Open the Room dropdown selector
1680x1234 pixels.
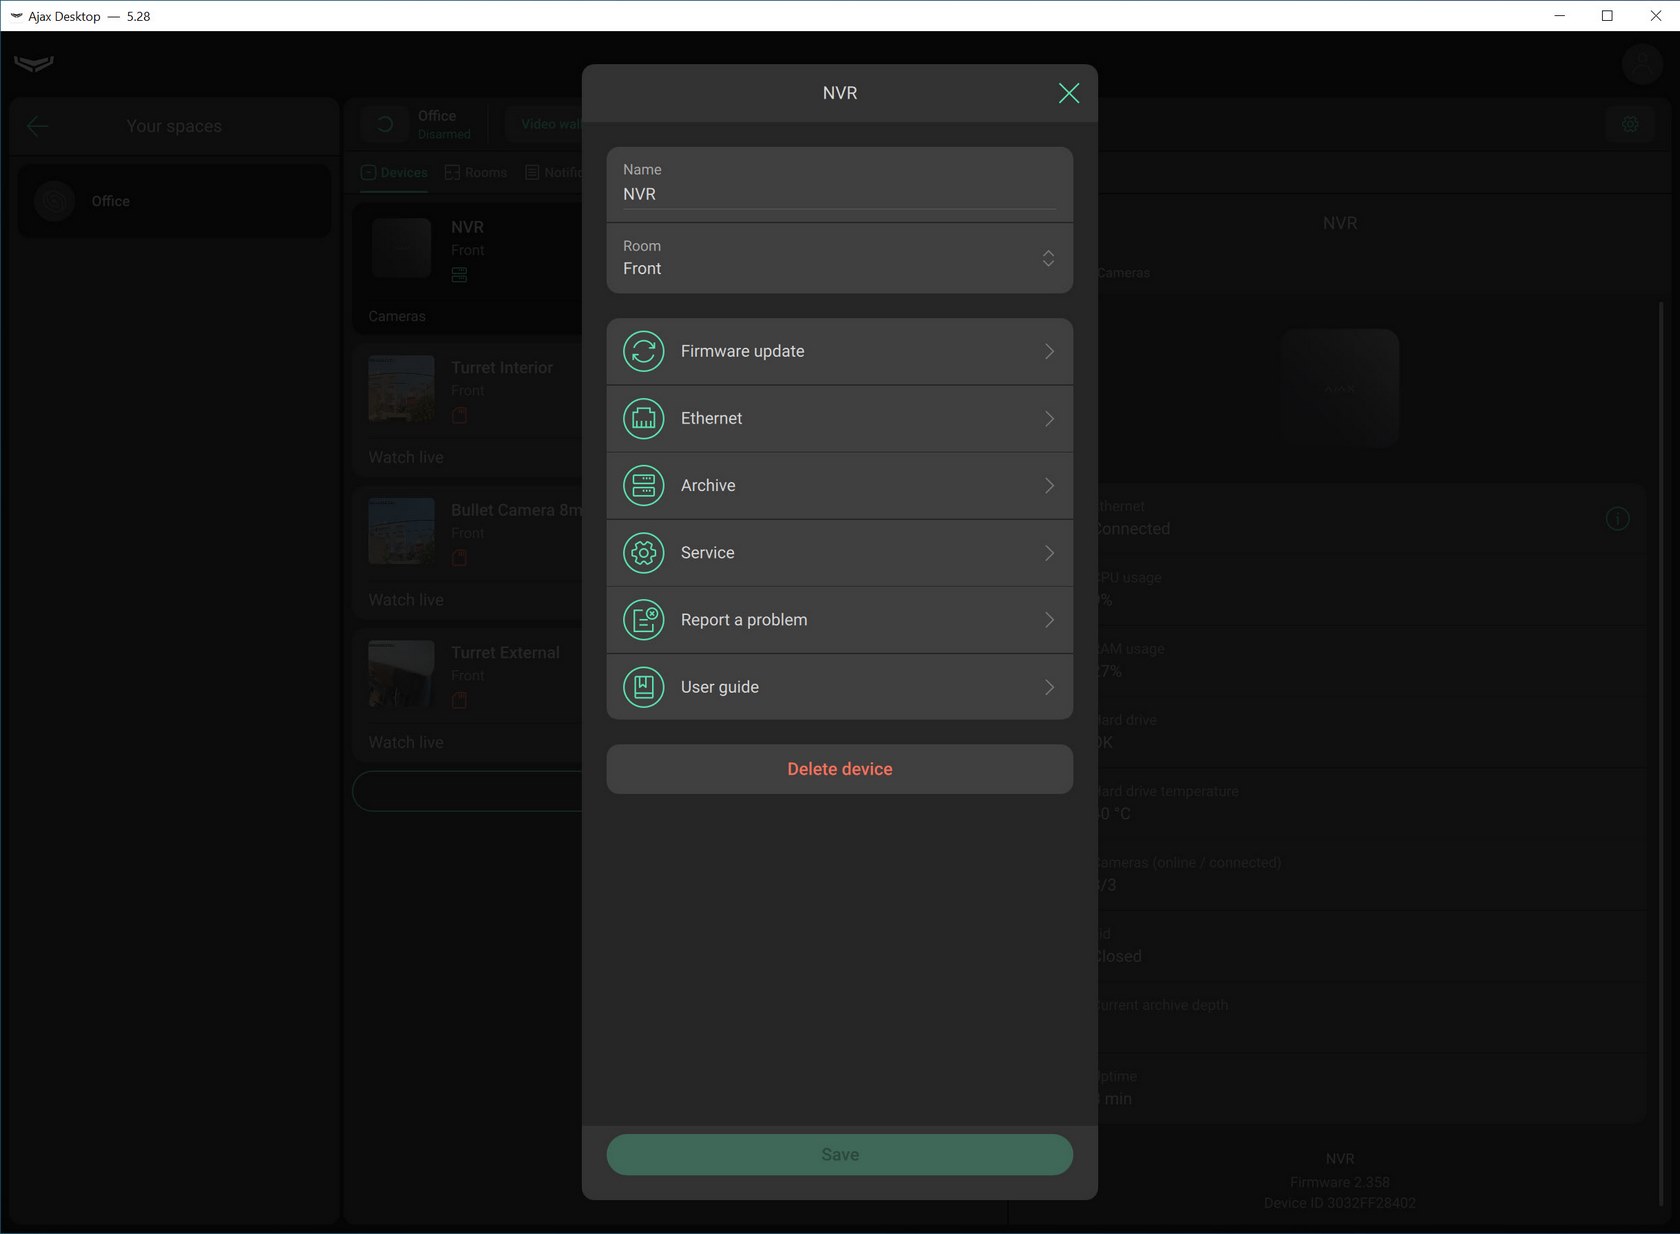coord(1047,258)
